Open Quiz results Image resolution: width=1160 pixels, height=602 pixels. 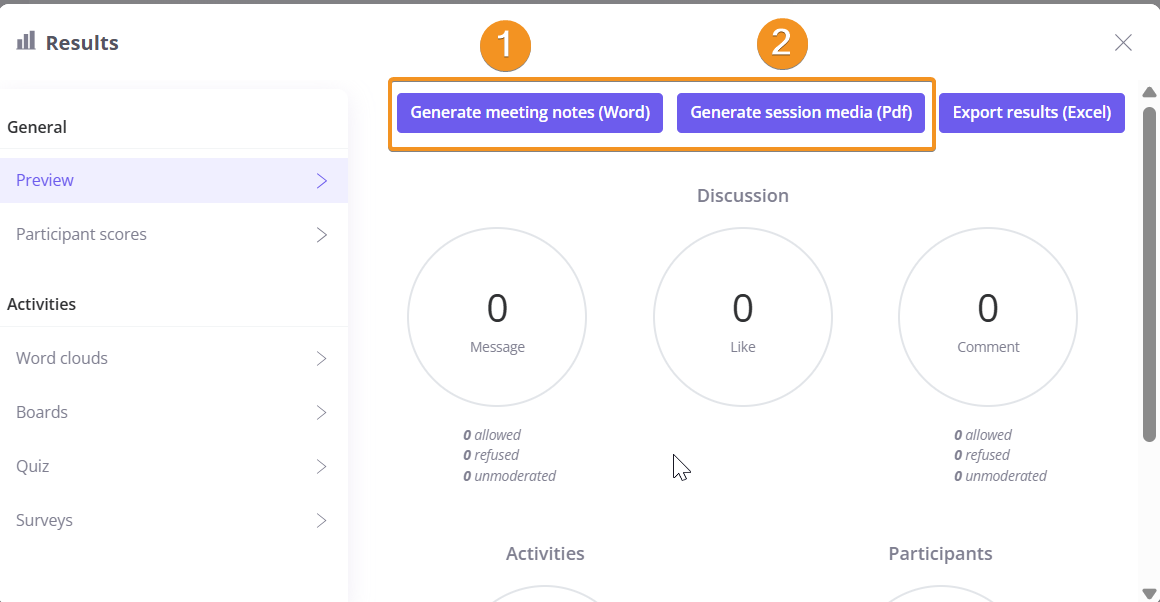tap(32, 466)
